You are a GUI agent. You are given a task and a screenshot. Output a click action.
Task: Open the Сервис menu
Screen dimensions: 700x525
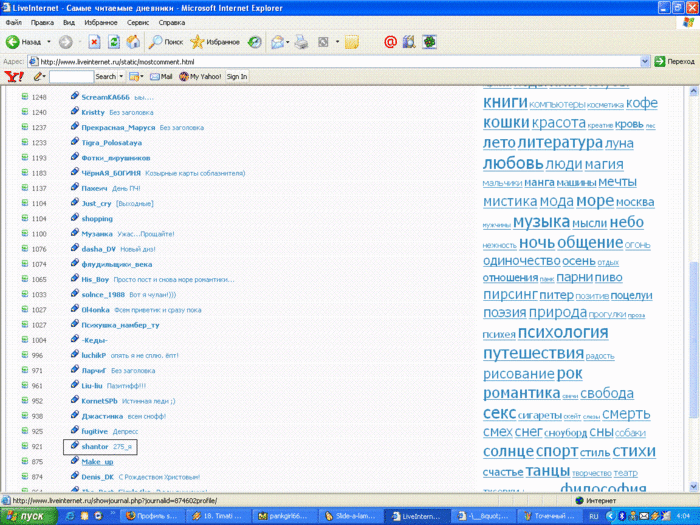coord(138,22)
